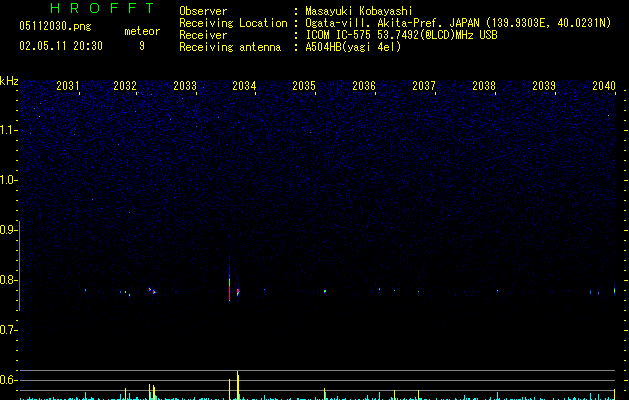Click the 'meteor' count label
The width and height of the screenshot is (629, 400).
coord(142,31)
